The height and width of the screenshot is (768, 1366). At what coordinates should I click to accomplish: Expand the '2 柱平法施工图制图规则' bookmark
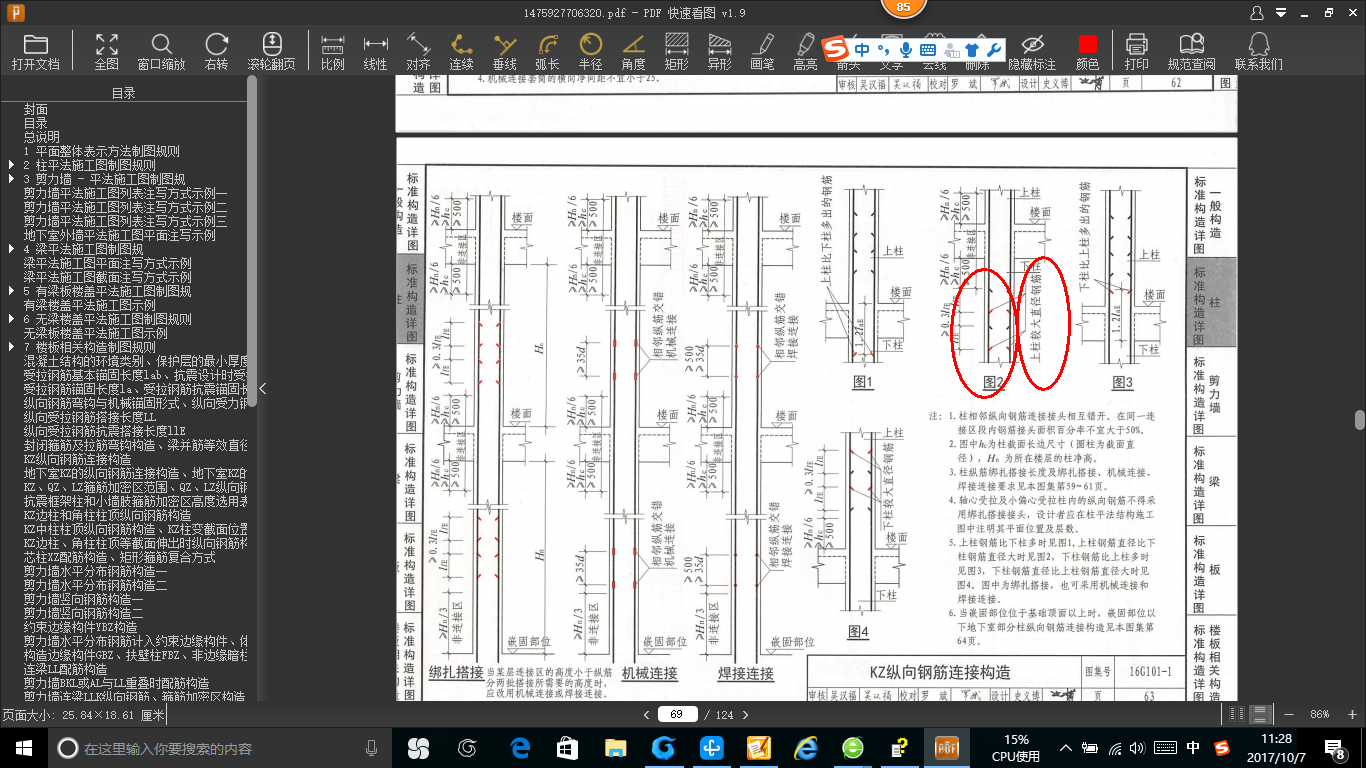pyautogui.click(x=11, y=165)
